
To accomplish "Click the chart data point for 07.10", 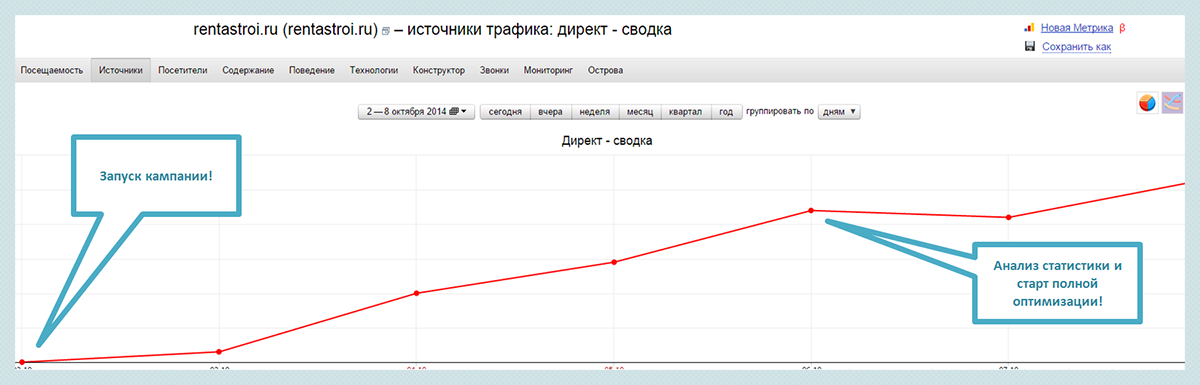I will tap(1009, 217).
